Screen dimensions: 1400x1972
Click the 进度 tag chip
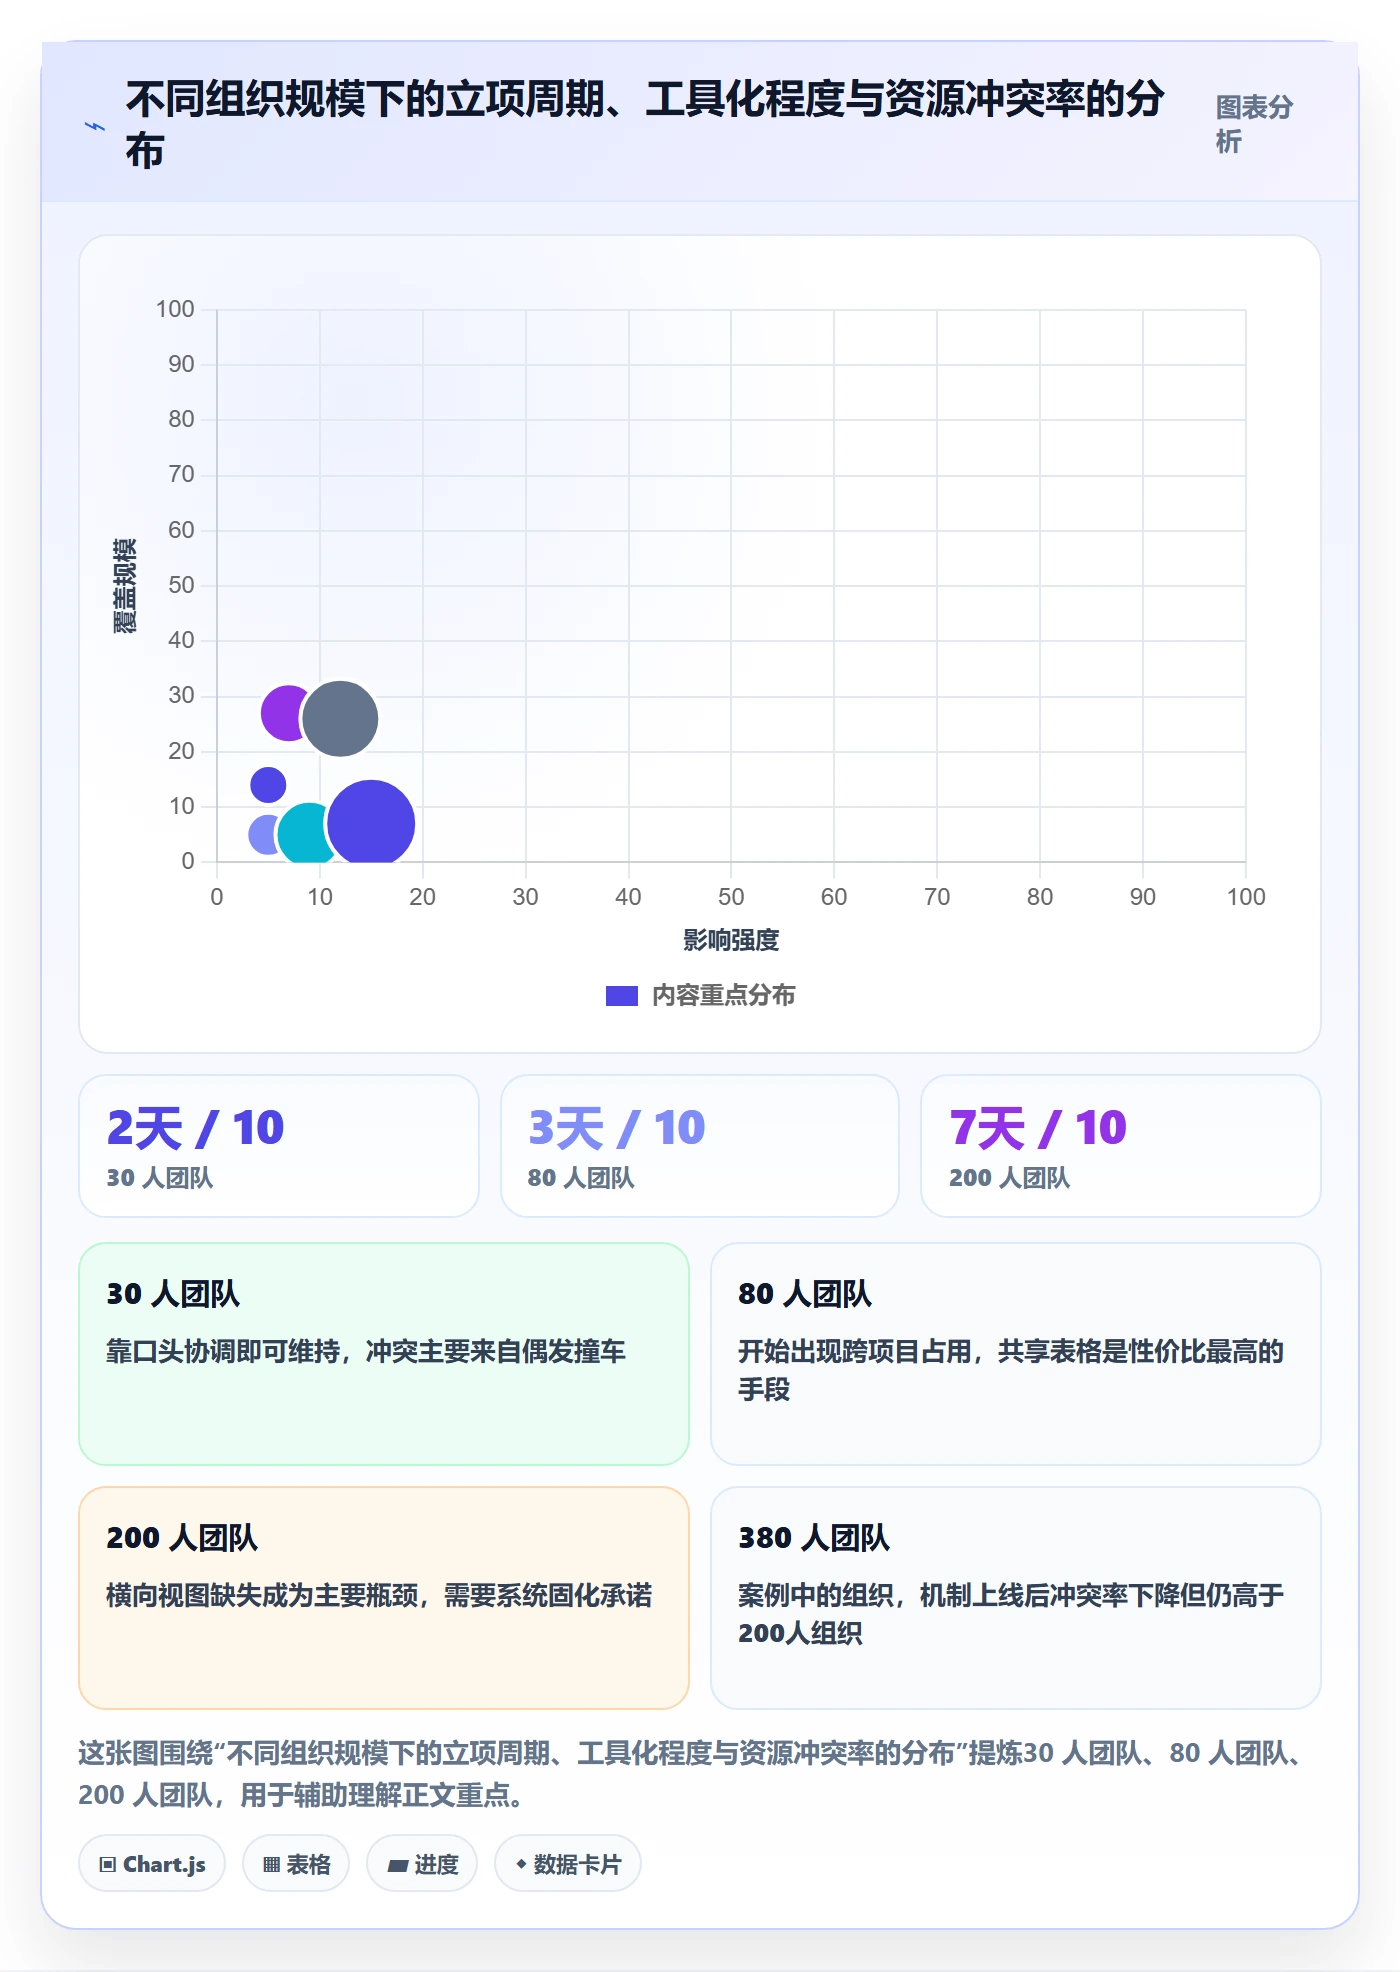coord(422,1863)
